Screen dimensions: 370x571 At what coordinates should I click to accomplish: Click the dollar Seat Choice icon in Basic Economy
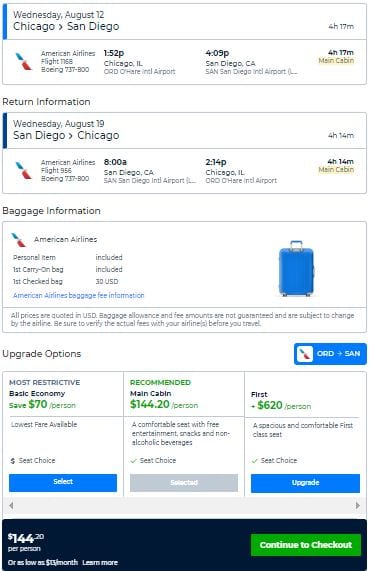pos(13,461)
